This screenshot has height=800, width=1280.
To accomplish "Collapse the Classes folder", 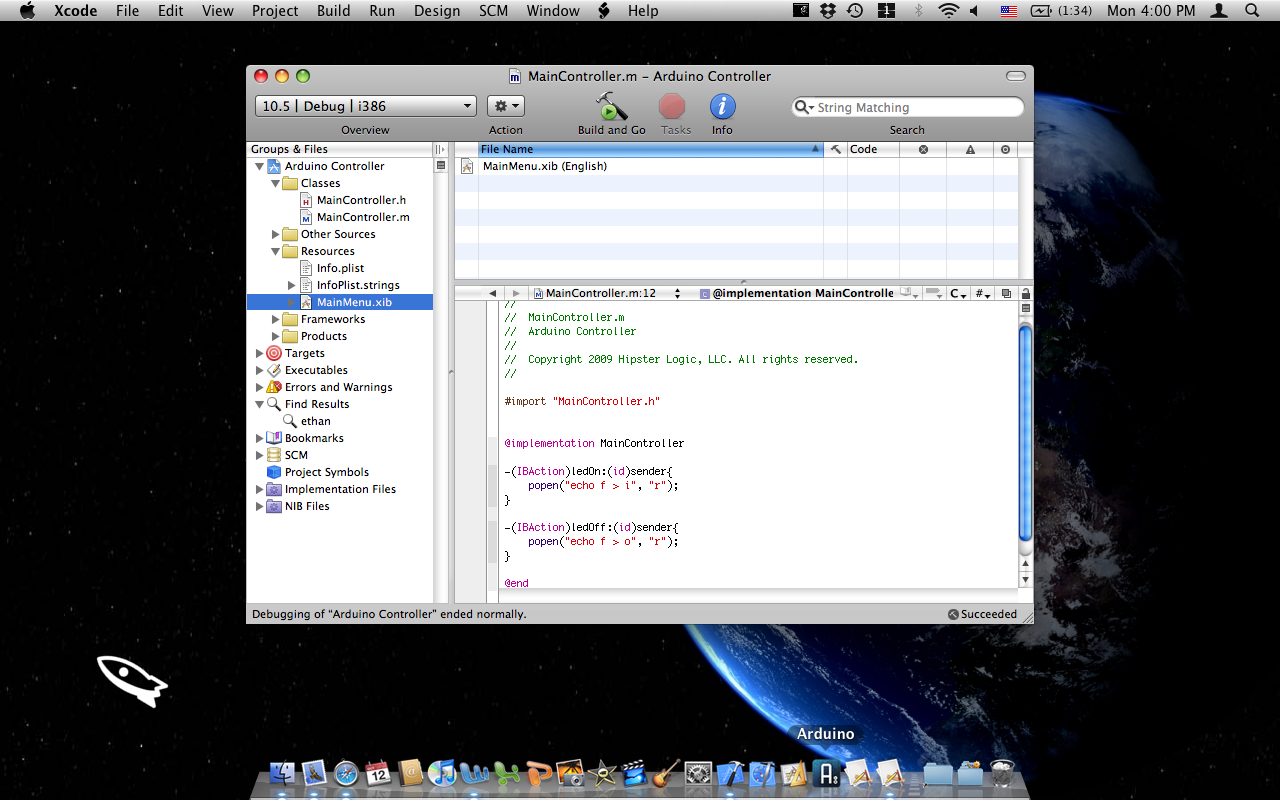I will click(x=276, y=183).
